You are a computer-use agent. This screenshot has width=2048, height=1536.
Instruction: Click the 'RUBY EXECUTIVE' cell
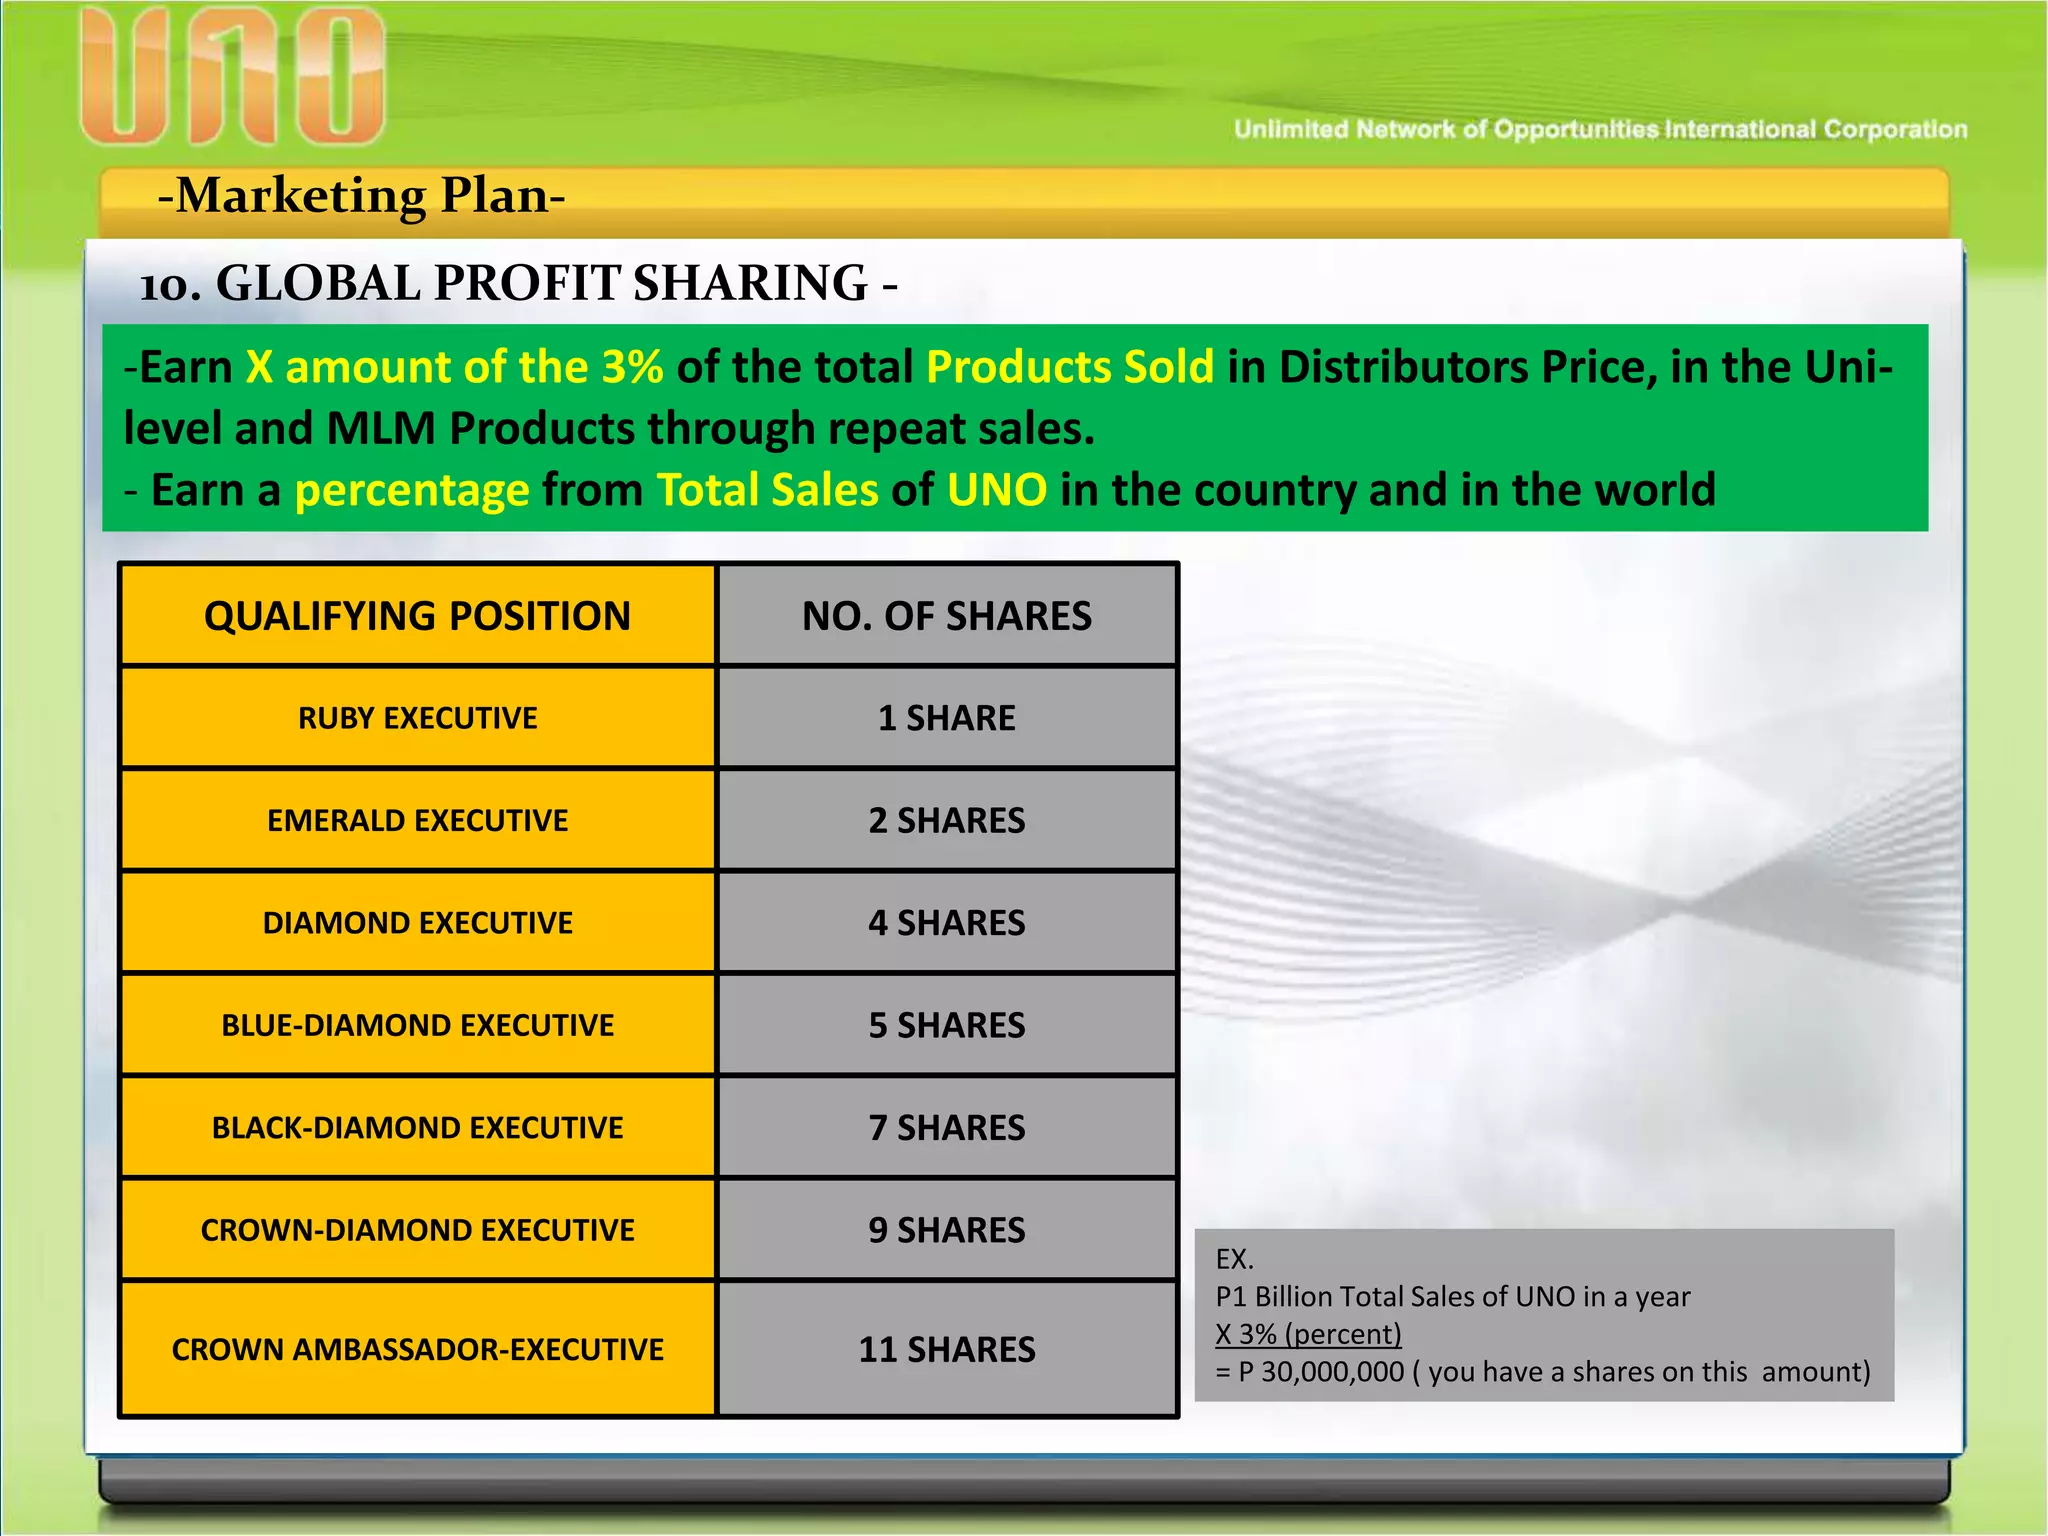click(x=418, y=717)
